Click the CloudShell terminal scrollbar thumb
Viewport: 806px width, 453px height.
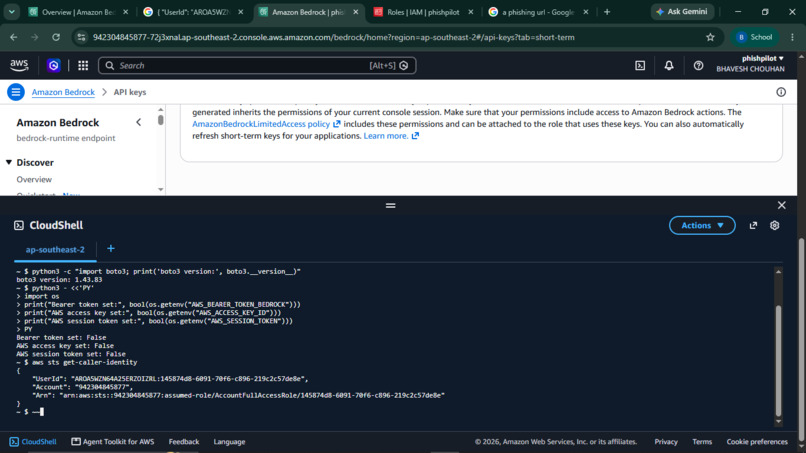(x=778, y=360)
